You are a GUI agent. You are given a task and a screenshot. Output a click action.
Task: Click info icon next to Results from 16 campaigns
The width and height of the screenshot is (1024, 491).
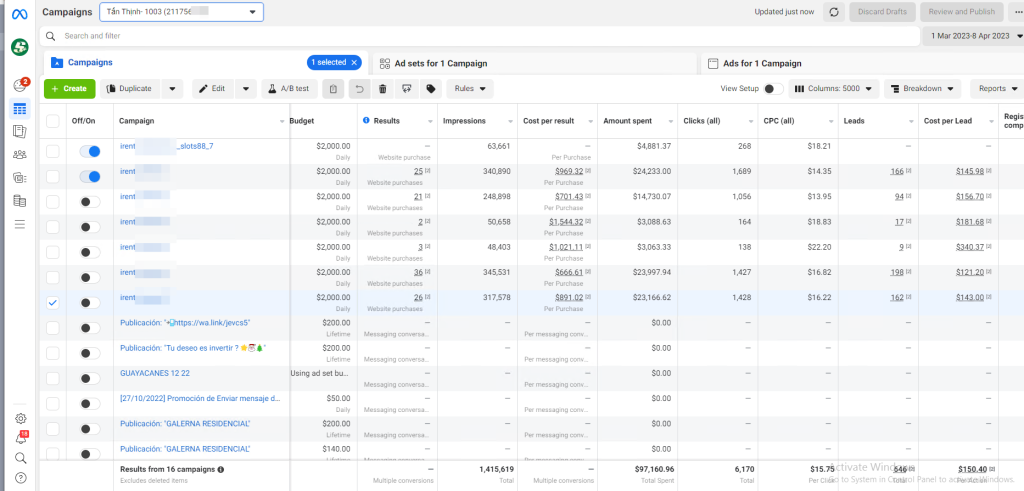point(221,469)
